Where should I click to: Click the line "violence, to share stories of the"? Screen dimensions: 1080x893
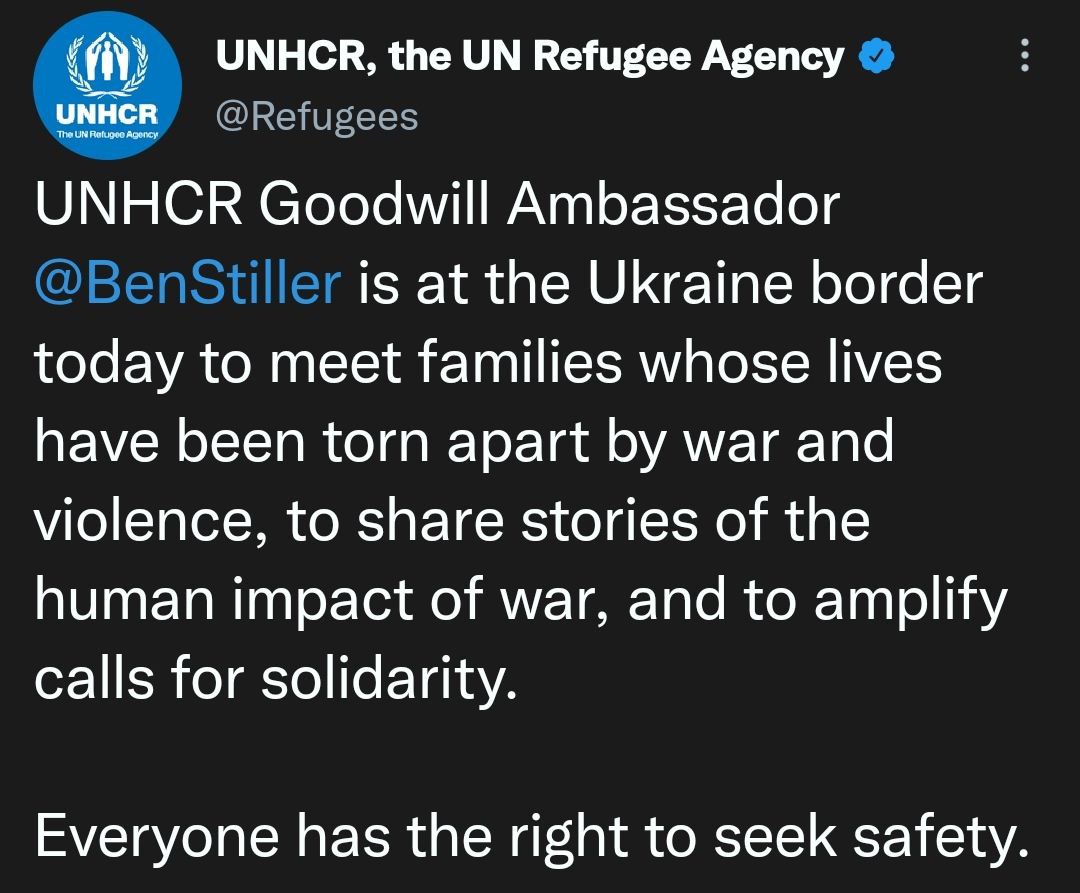click(x=452, y=520)
